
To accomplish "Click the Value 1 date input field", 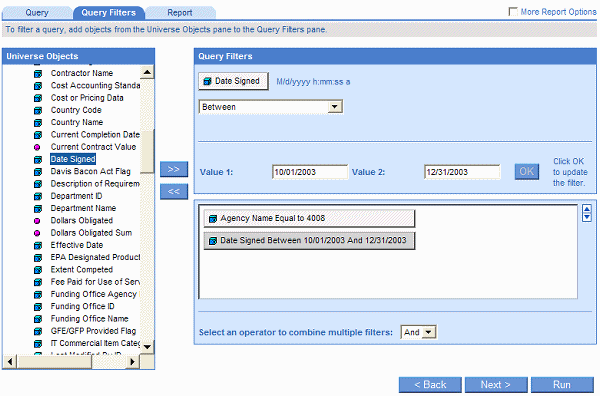I will (x=310, y=172).
